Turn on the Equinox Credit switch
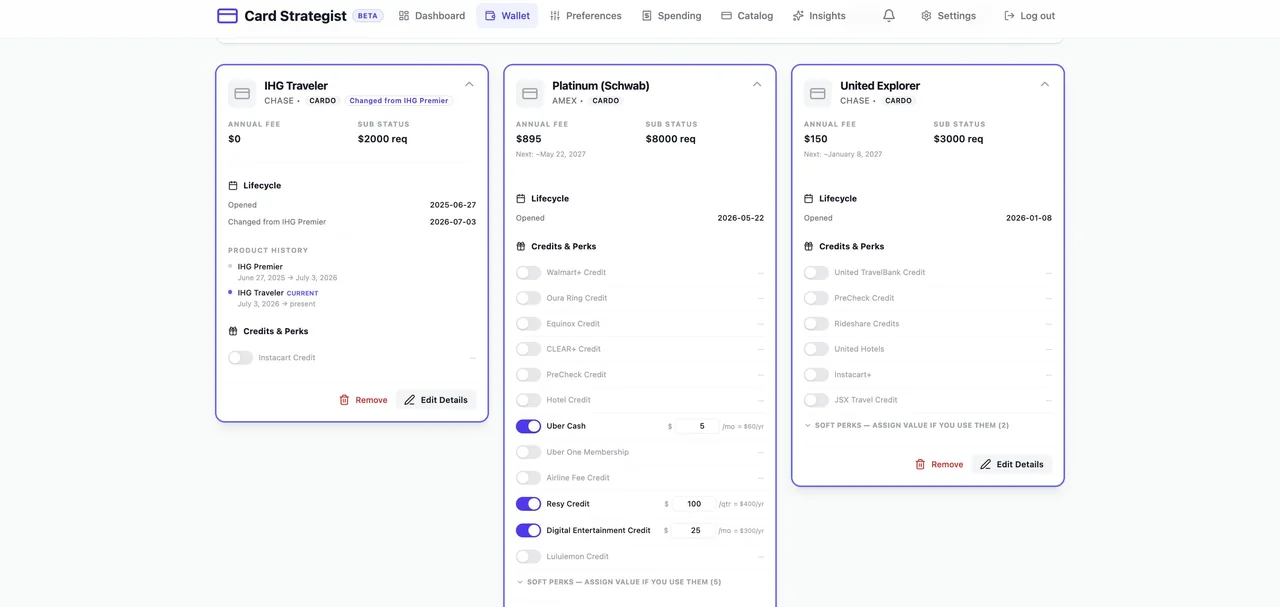This screenshot has height=607, width=1280. [x=529, y=324]
